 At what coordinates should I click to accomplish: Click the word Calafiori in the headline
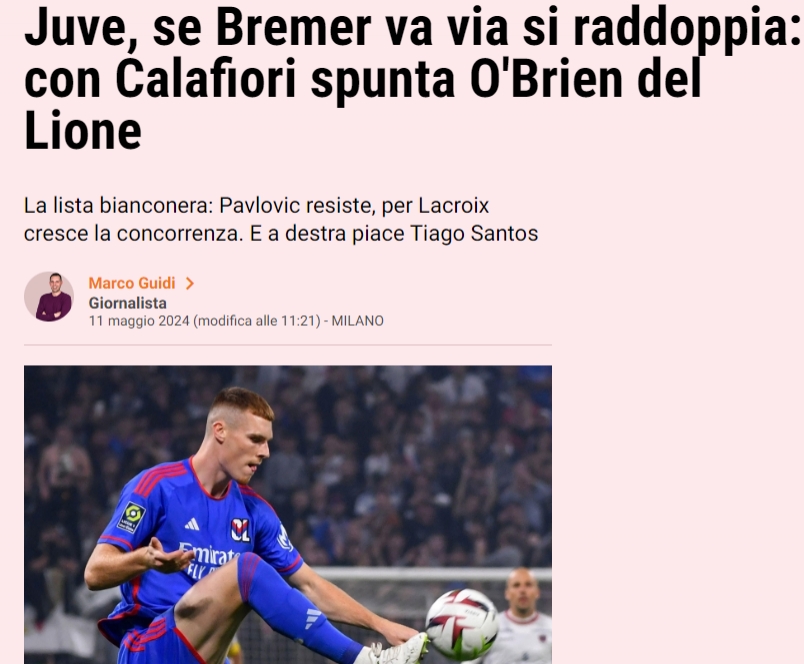[206, 79]
